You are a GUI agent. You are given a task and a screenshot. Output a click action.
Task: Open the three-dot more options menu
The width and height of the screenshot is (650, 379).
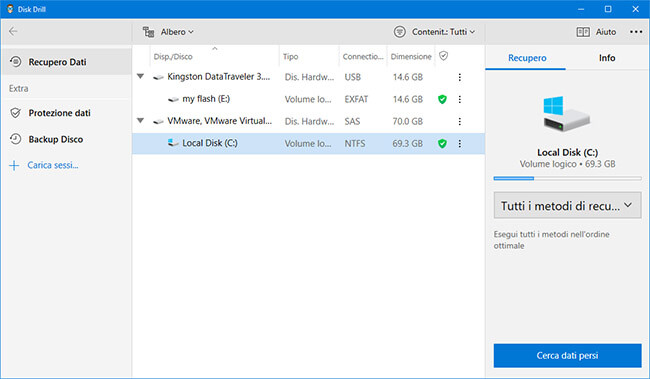pos(636,32)
